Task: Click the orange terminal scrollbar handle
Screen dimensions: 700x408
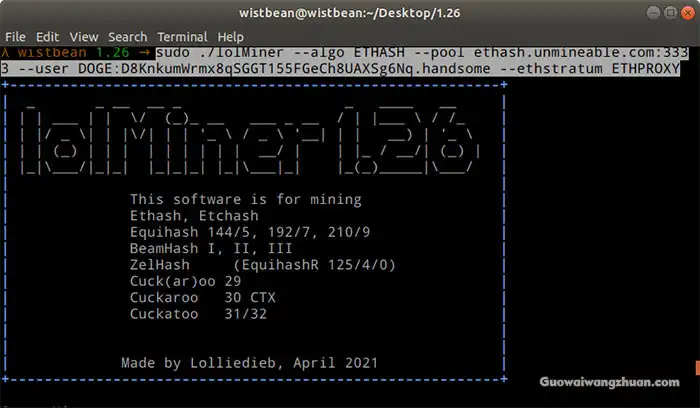Action: tap(697, 368)
